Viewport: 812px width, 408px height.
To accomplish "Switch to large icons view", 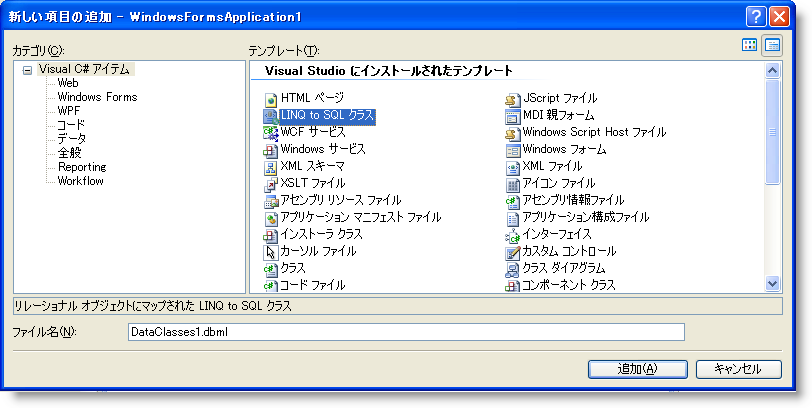I will 749,45.
